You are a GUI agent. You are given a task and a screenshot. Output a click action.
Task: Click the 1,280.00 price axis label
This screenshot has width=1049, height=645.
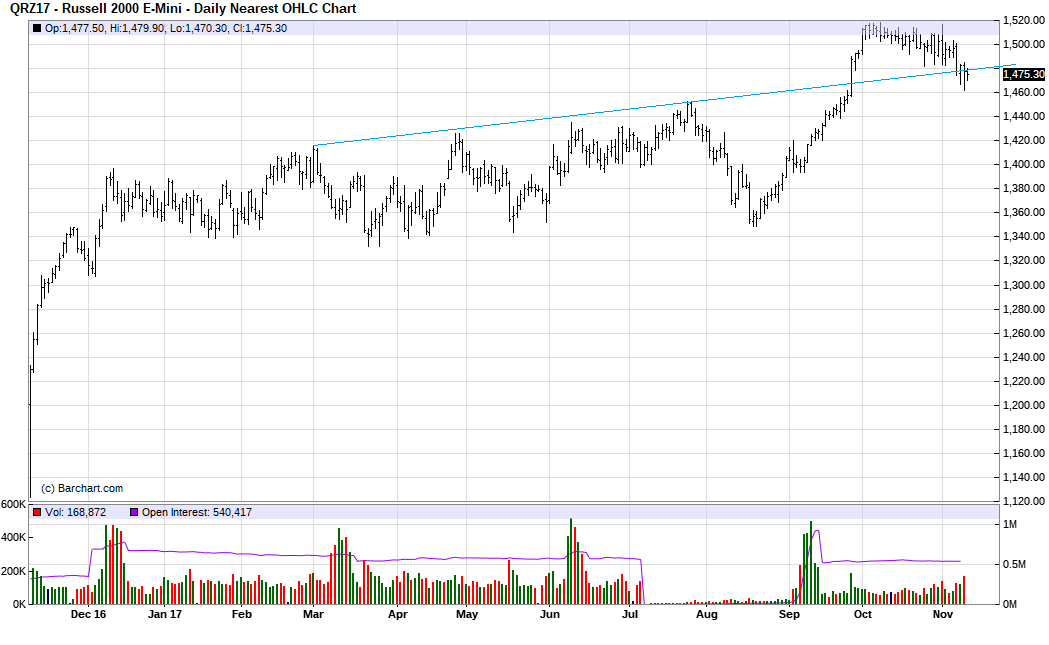click(x=1024, y=309)
